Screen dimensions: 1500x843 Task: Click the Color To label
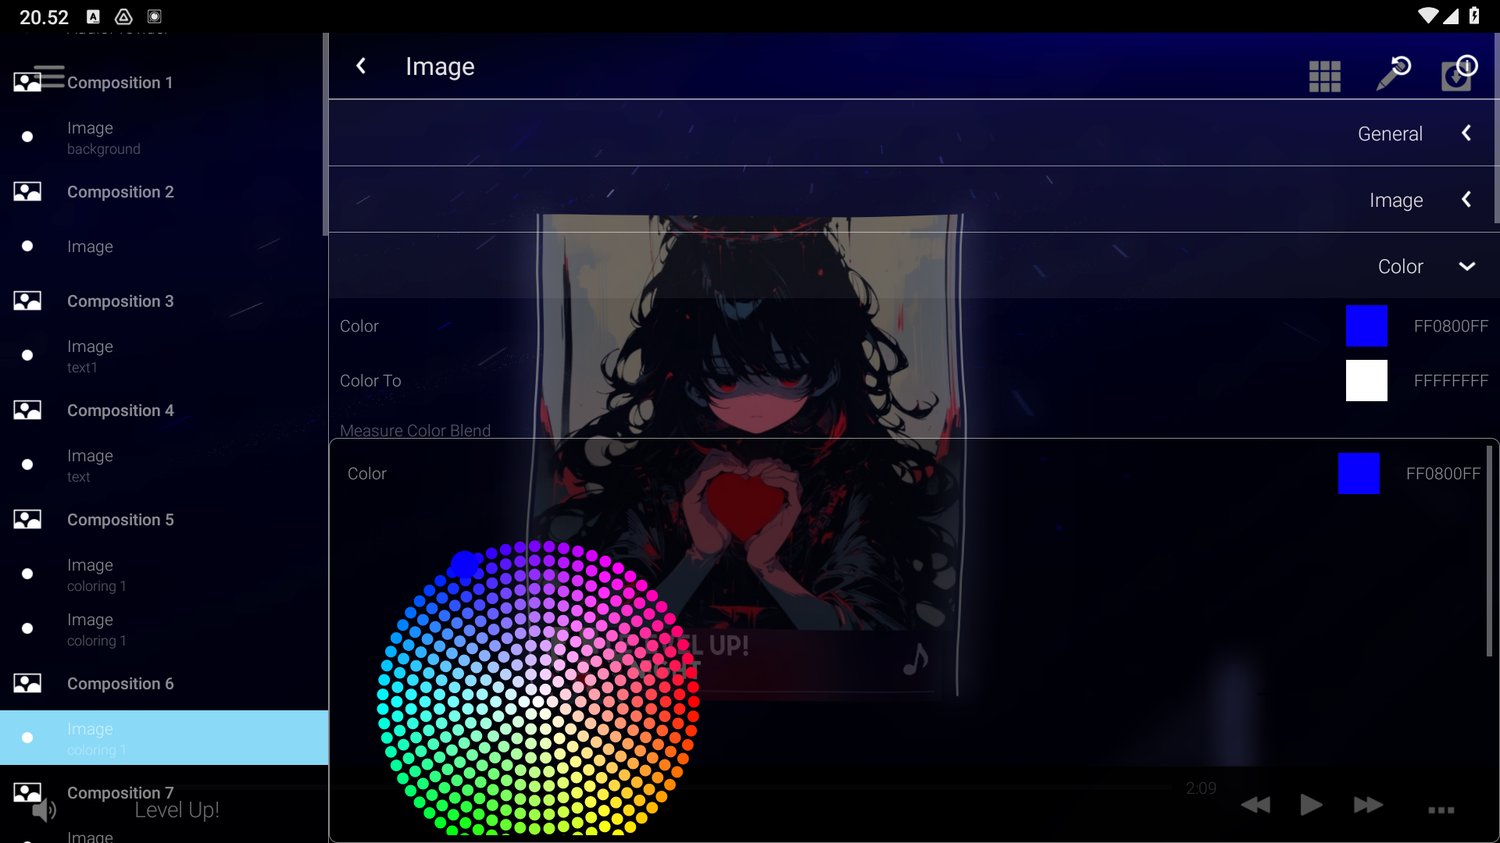click(370, 381)
